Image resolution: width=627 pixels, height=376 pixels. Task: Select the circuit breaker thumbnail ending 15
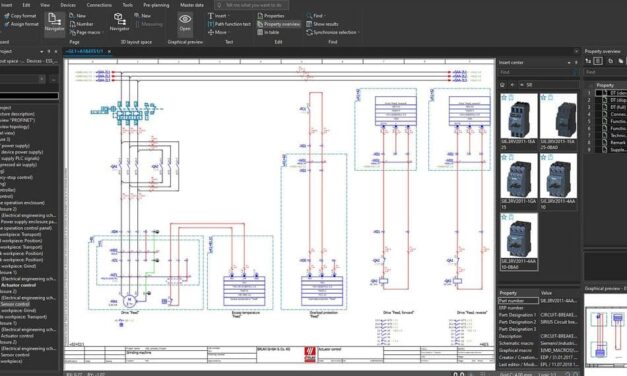[x=519, y=182]
